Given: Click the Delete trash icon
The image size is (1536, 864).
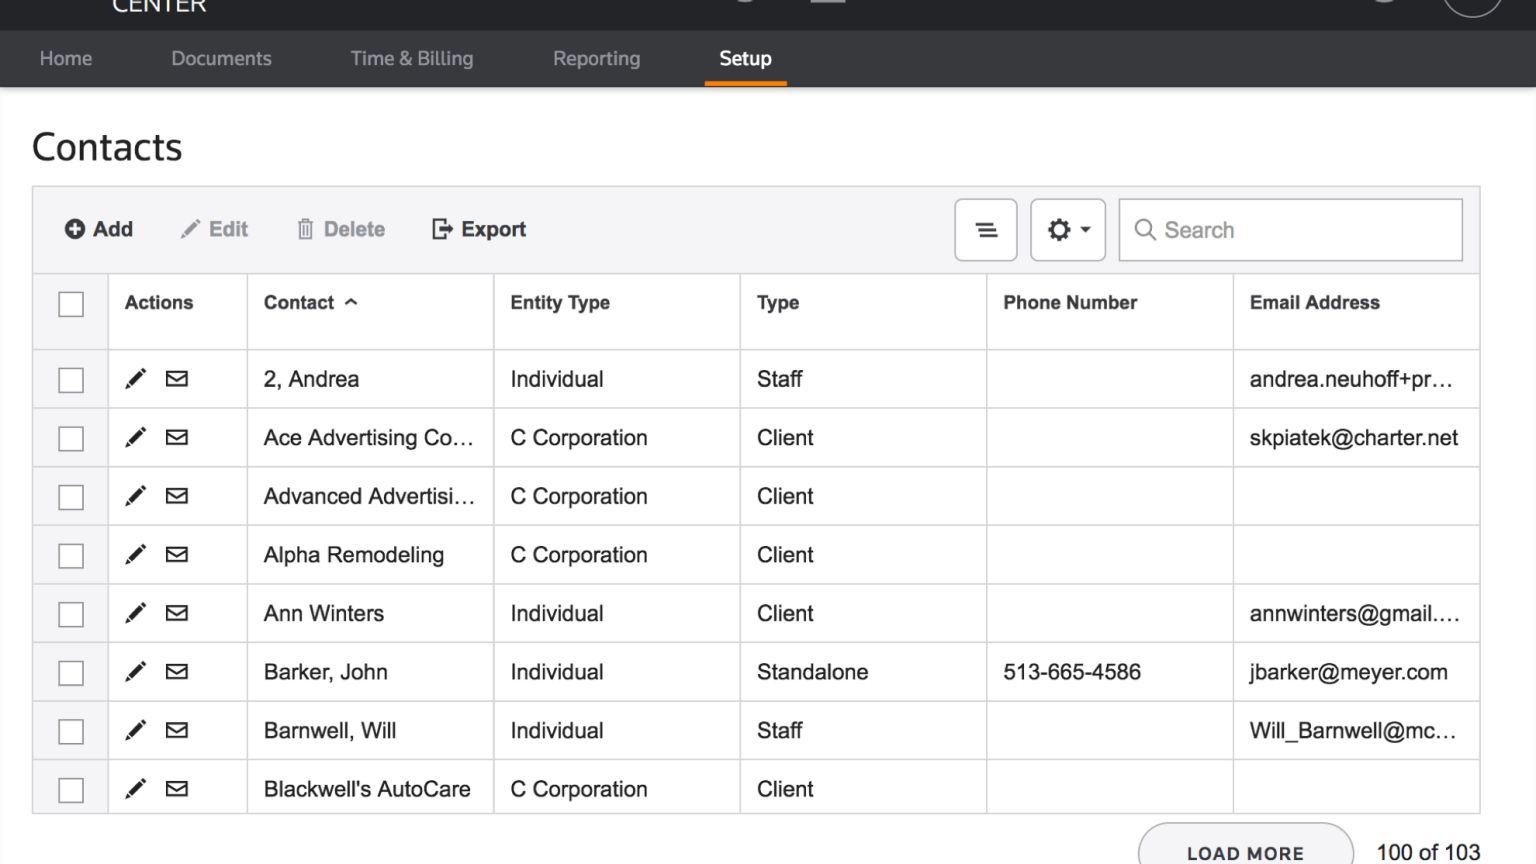Looking at the screenshot, I should click(305, 229).
